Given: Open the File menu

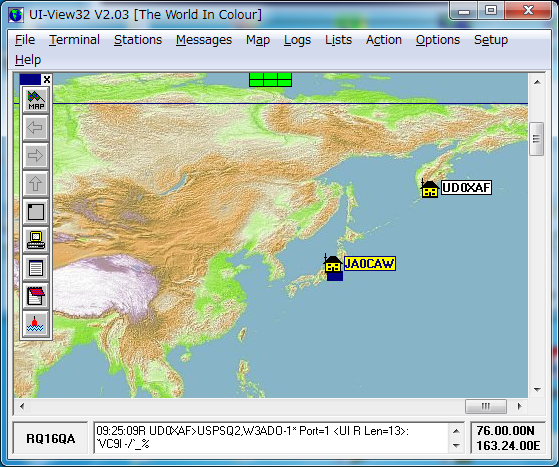Looking at the screenshot, I should pos(25,40).
